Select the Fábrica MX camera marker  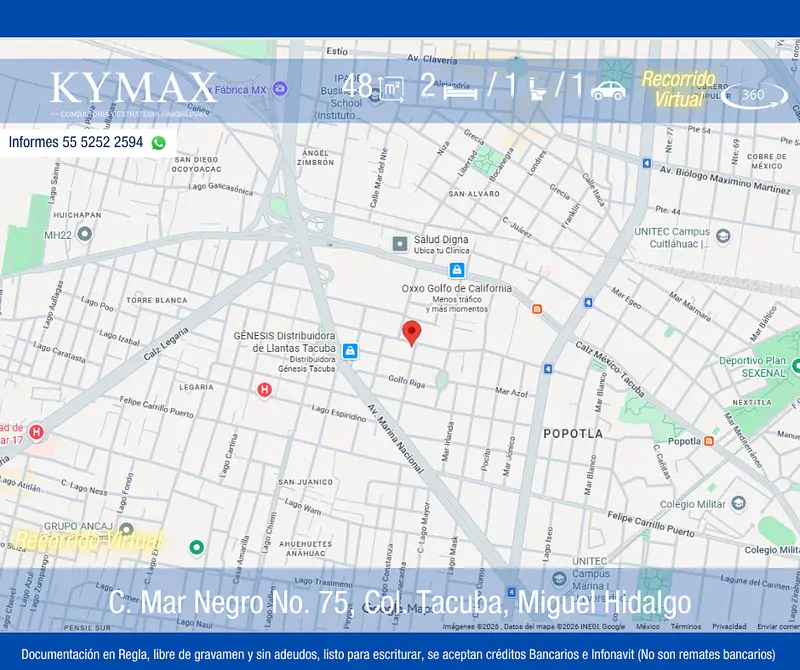pos(280,89)
